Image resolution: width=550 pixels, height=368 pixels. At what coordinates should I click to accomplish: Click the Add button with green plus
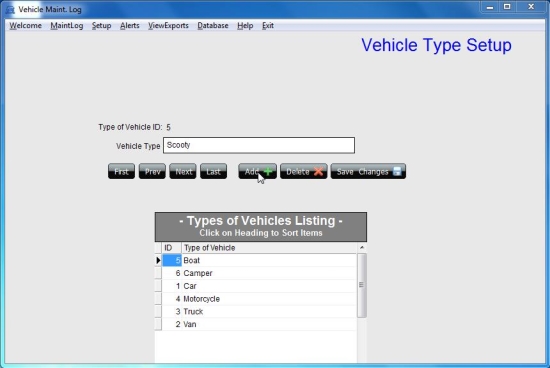coord(257,171)
